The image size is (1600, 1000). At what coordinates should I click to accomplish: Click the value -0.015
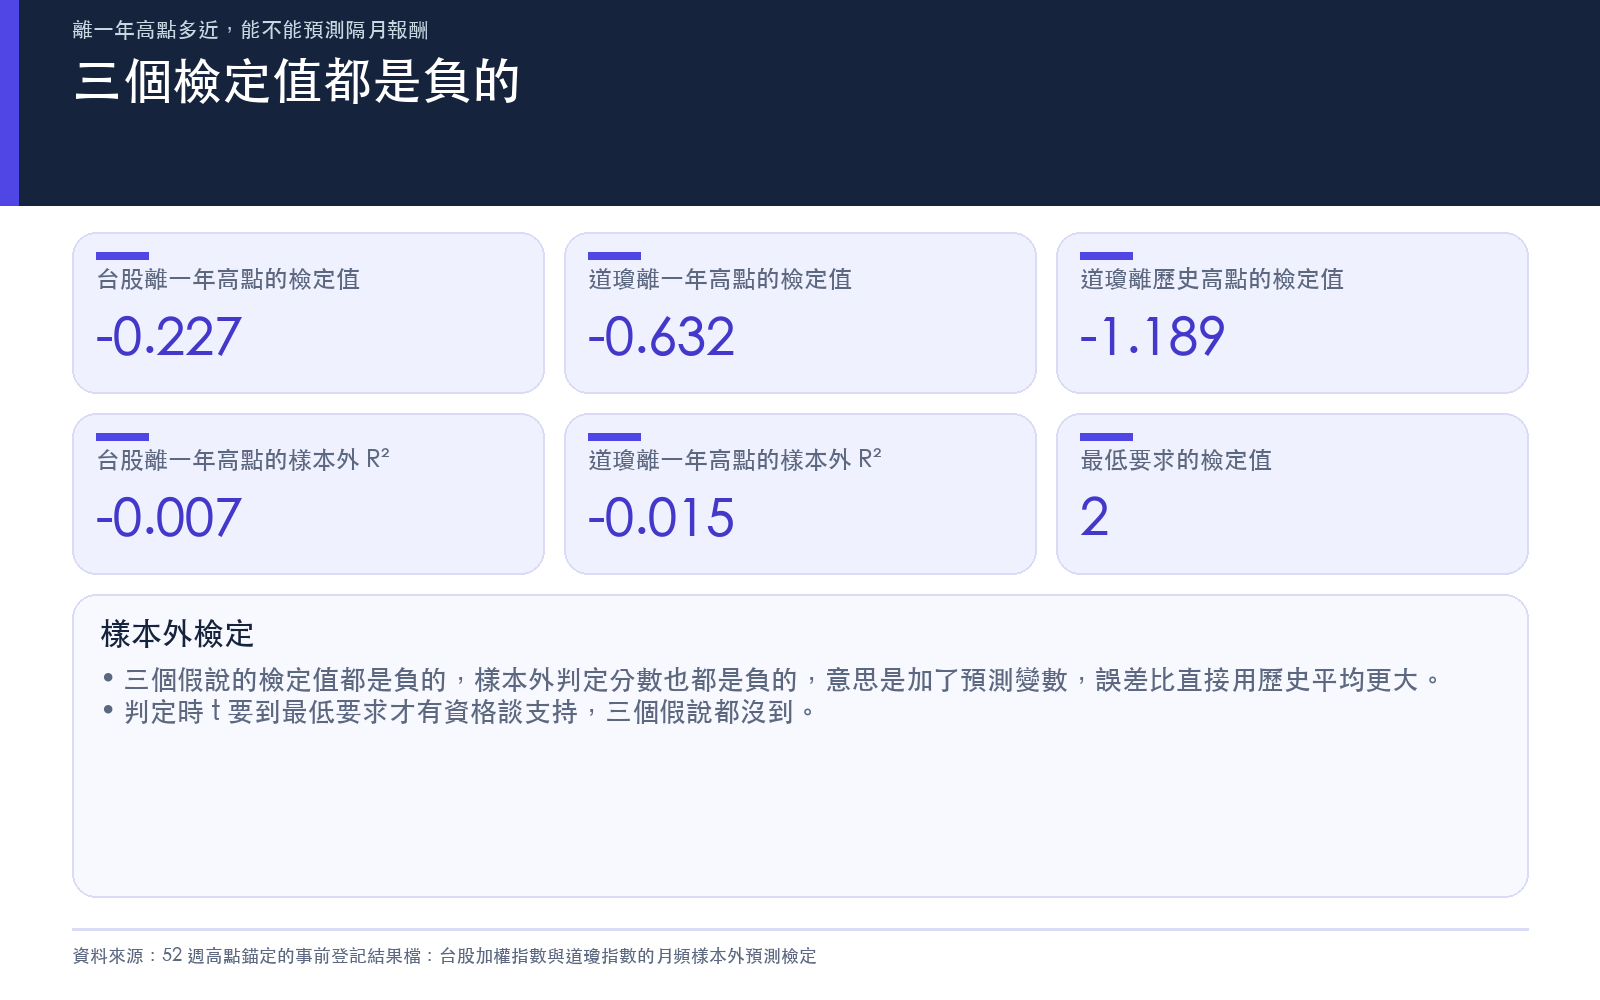coord(661,518)
